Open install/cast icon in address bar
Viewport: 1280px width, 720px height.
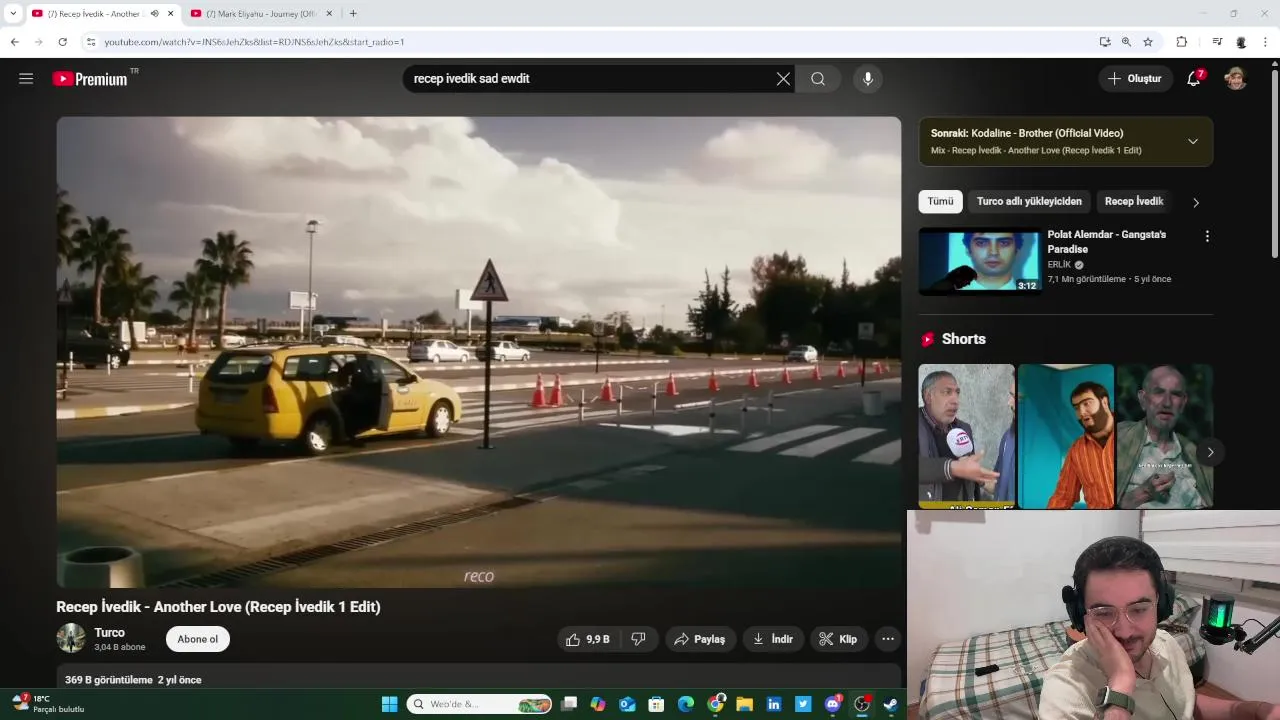pos(1104,42)
